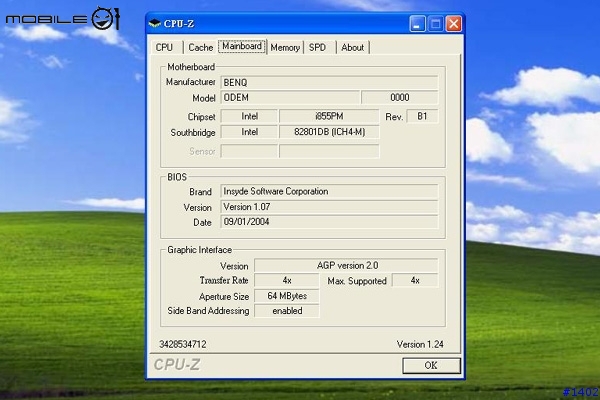Click the Max. Supported label

[x=357, y=281]
